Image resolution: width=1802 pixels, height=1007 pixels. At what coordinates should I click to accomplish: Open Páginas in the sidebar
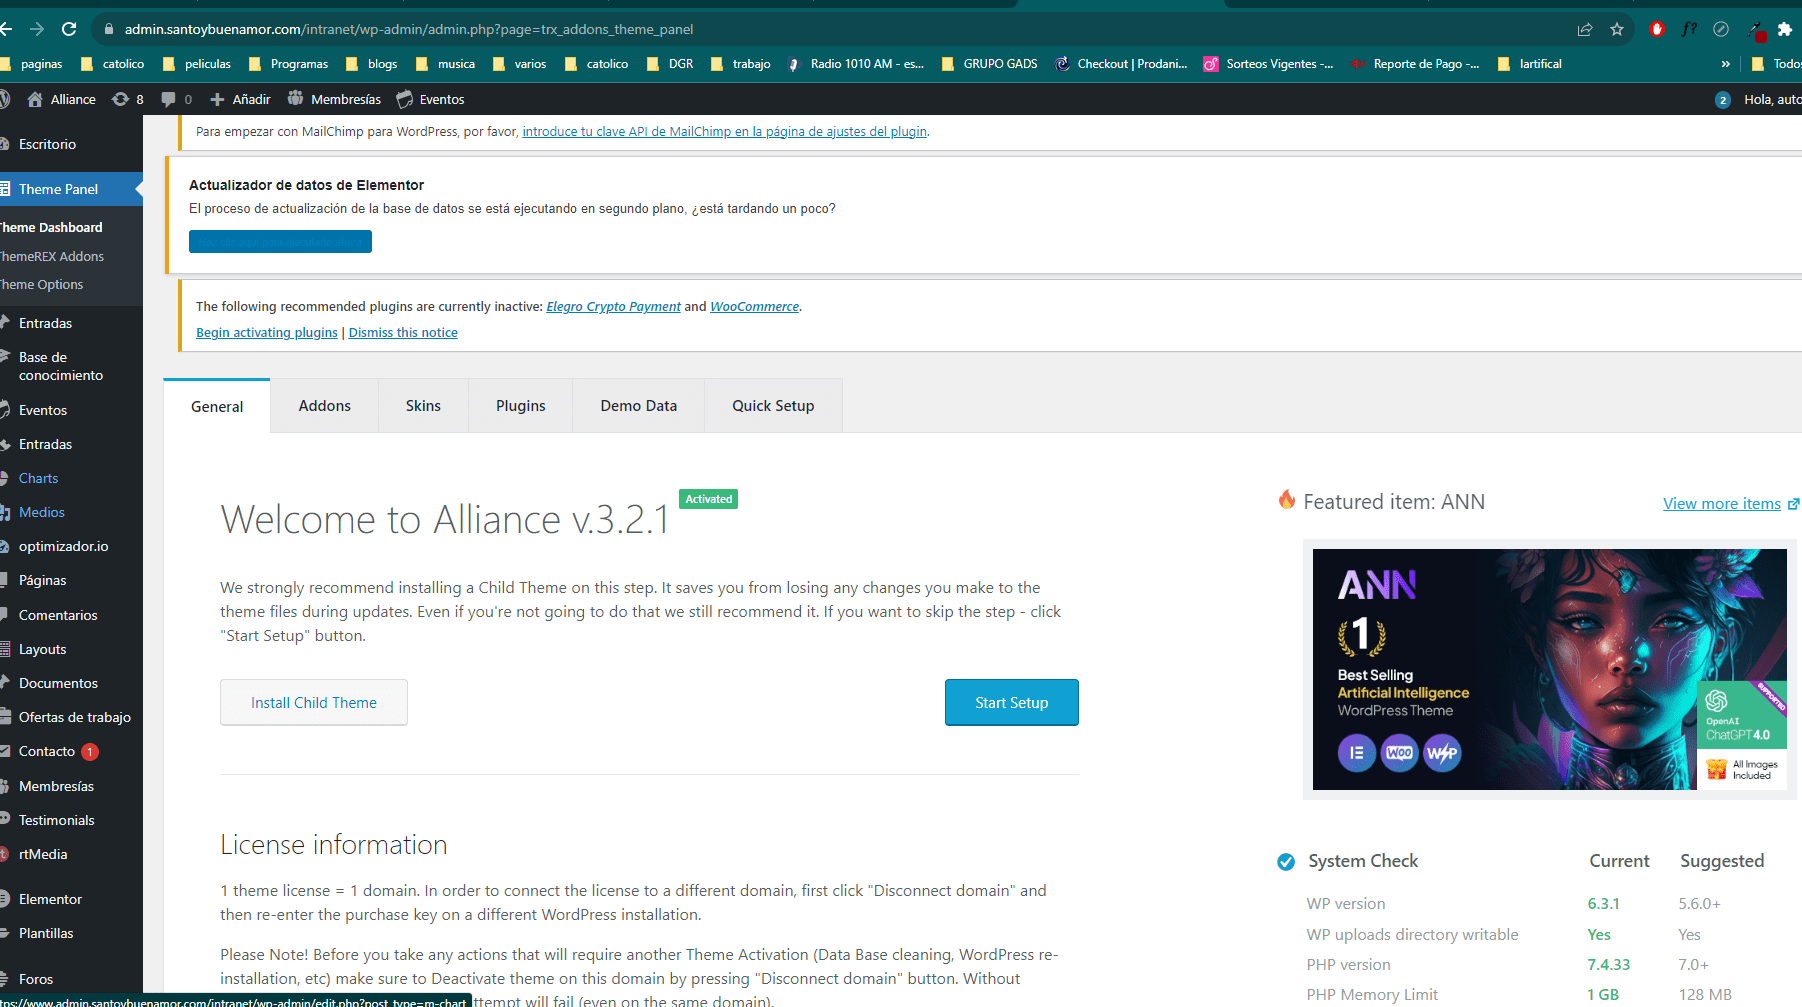[42, 580]
